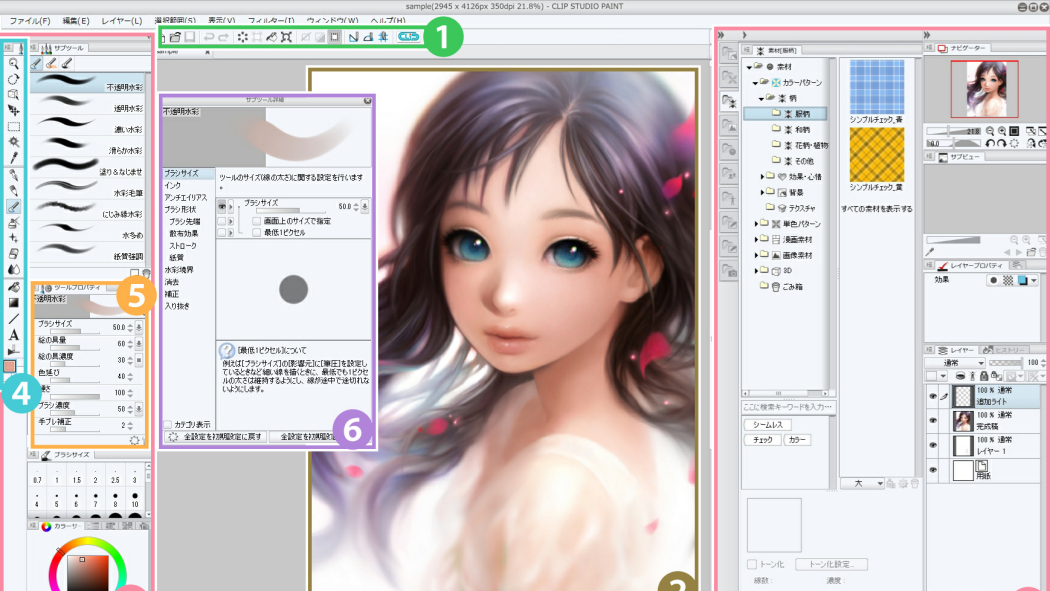This screenshot has width=1050, height=591.
Task: Open the ファイル(F) menu
Action: click(x=30, y=21)
